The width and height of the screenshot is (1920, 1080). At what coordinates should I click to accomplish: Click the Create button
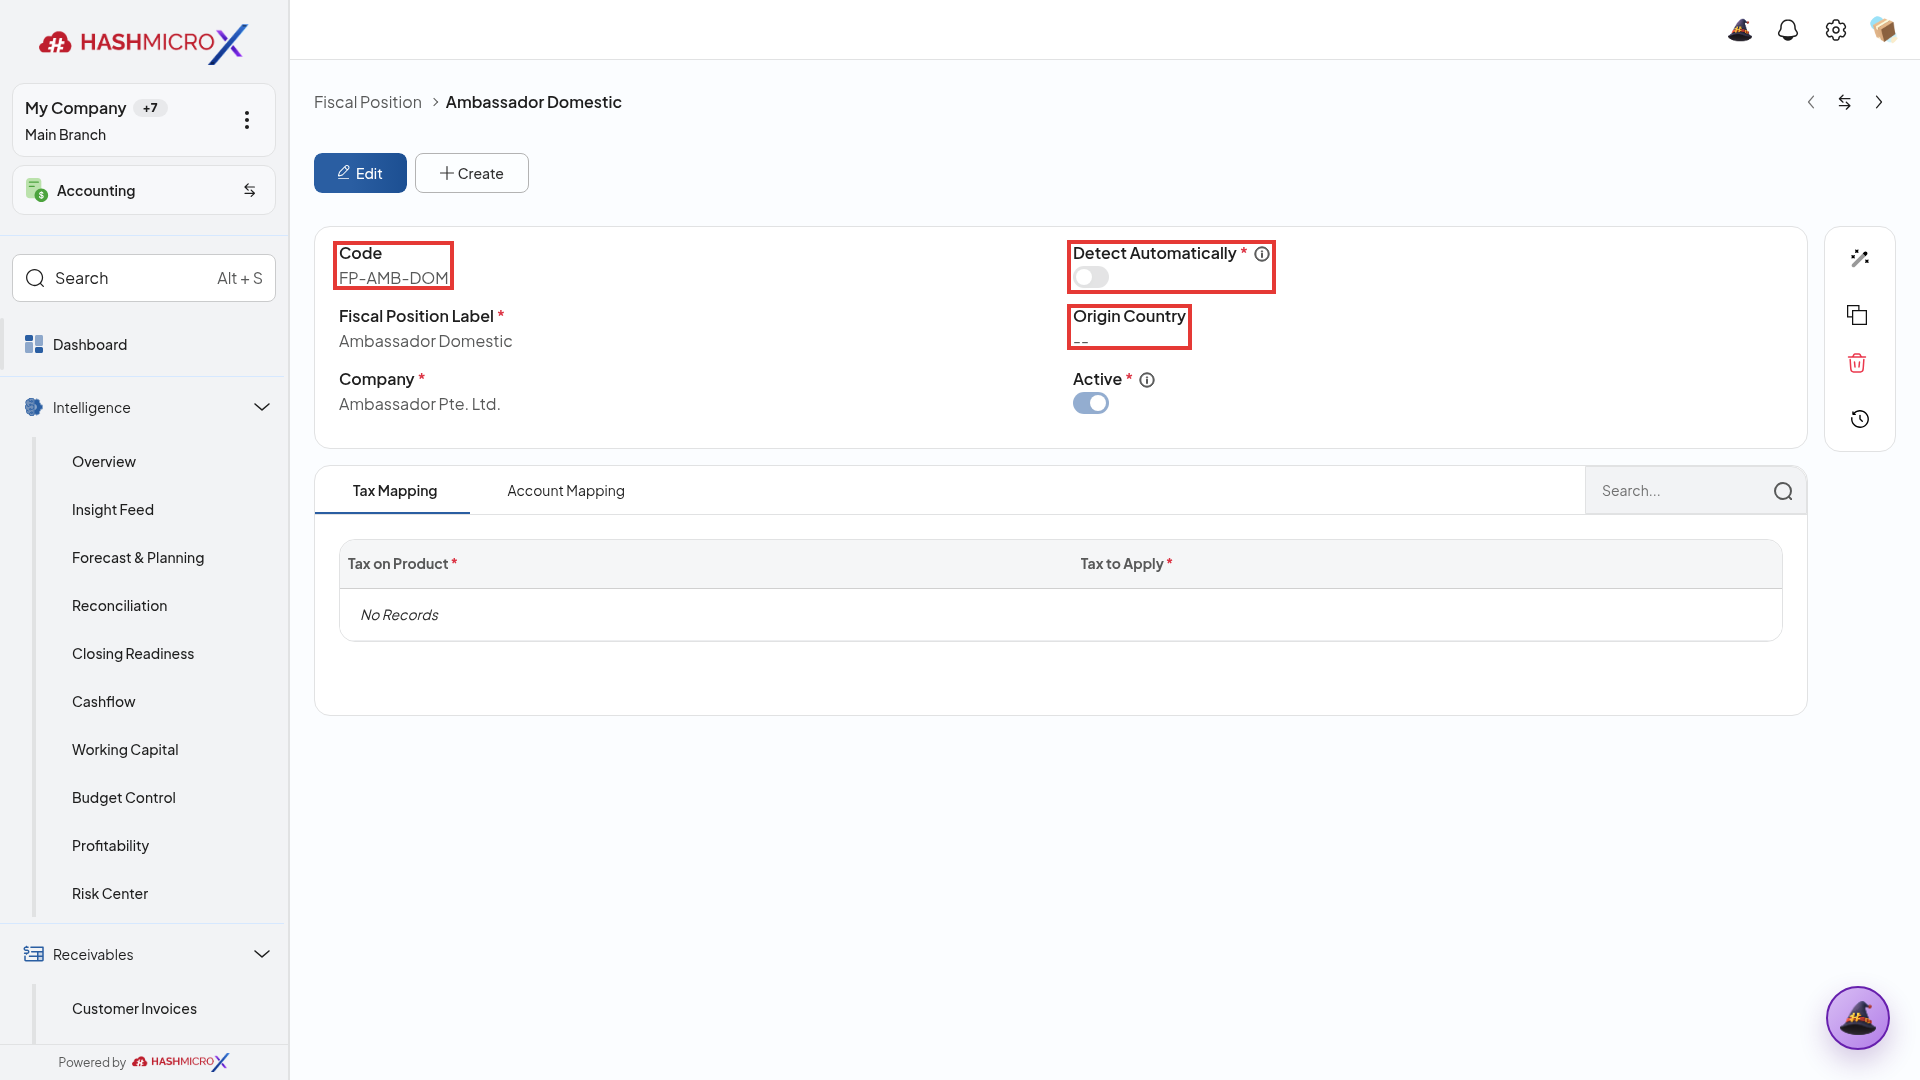[x=472, y=173]
